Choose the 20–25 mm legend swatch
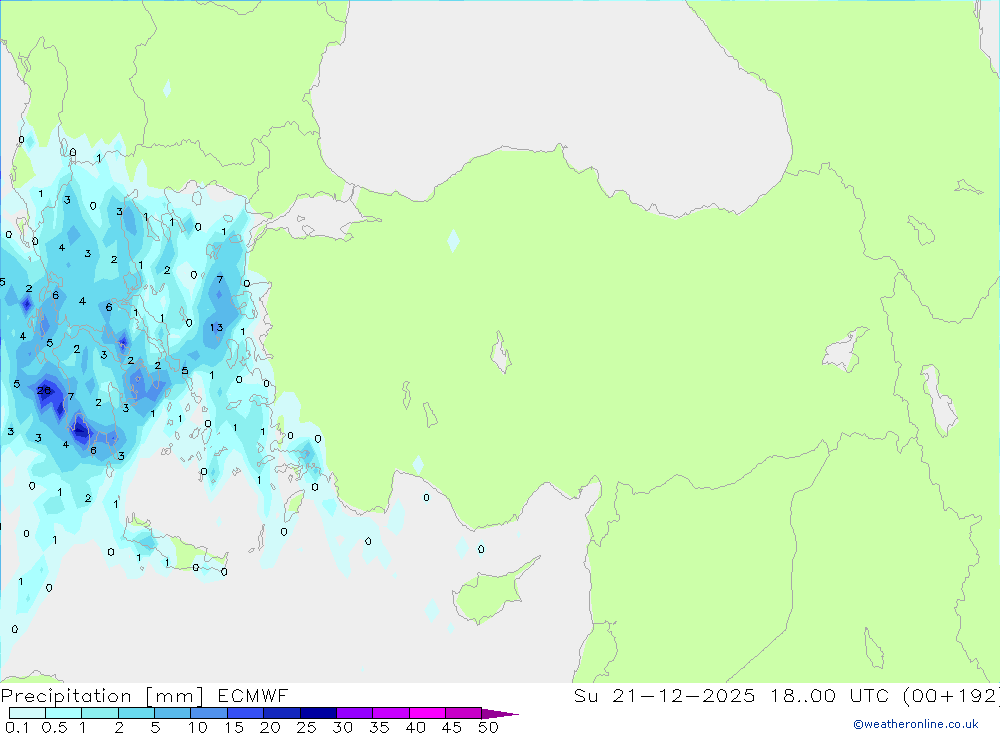The width and height of the screenshot is (1000, 733). coord(282,713)
